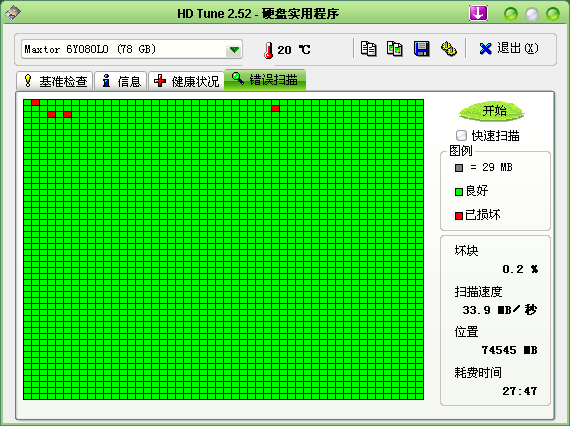Viewport: 570px width, 426px height.
Task: Click the purple download arrow icon in title bar
Action: (x=478, y=13)
